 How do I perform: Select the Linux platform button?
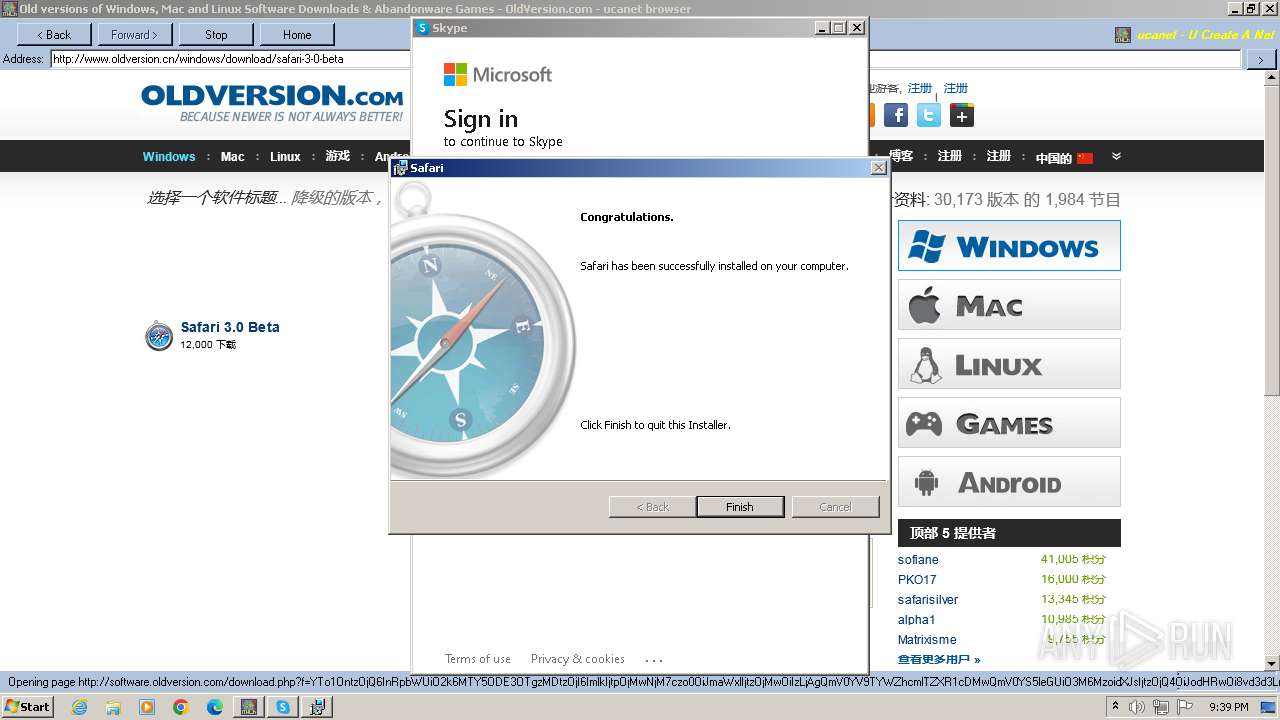pyautogui.click(x=1009, y=364)
